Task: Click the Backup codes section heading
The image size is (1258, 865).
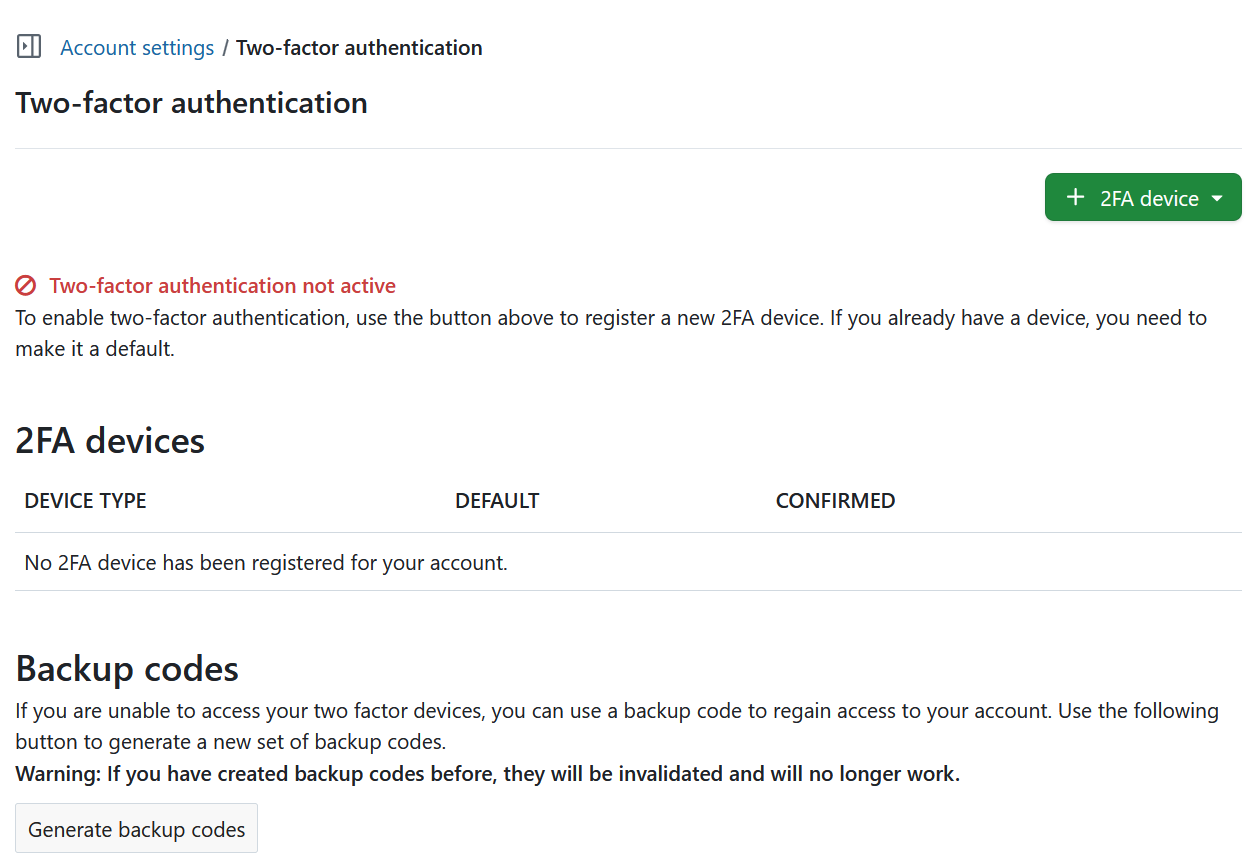Action: (127, 668)
